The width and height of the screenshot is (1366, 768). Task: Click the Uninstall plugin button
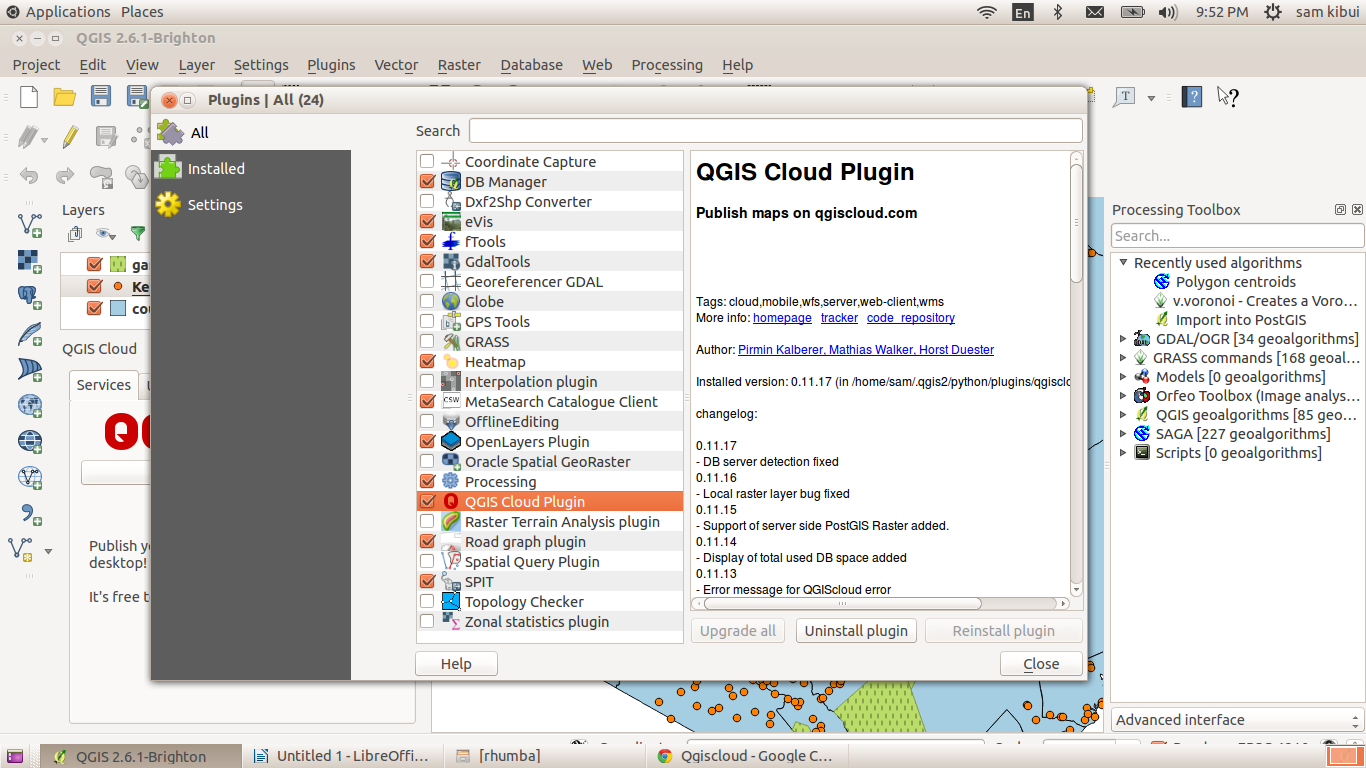(857, 631)
